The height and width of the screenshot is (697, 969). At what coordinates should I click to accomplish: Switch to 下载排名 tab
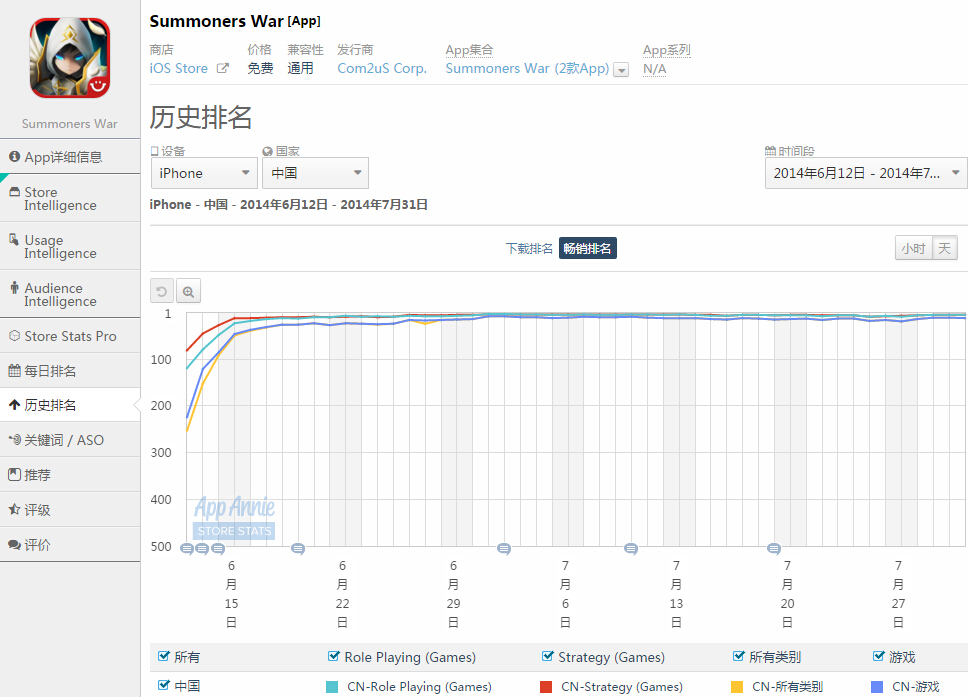tap(529, 248)
